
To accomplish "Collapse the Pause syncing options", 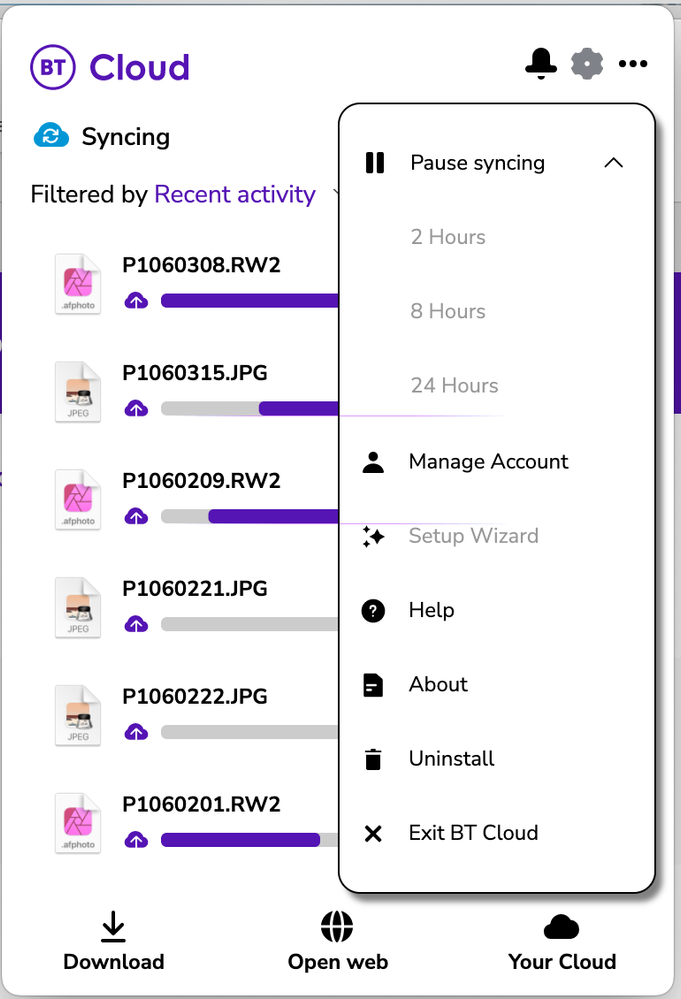I will point(613,162).
